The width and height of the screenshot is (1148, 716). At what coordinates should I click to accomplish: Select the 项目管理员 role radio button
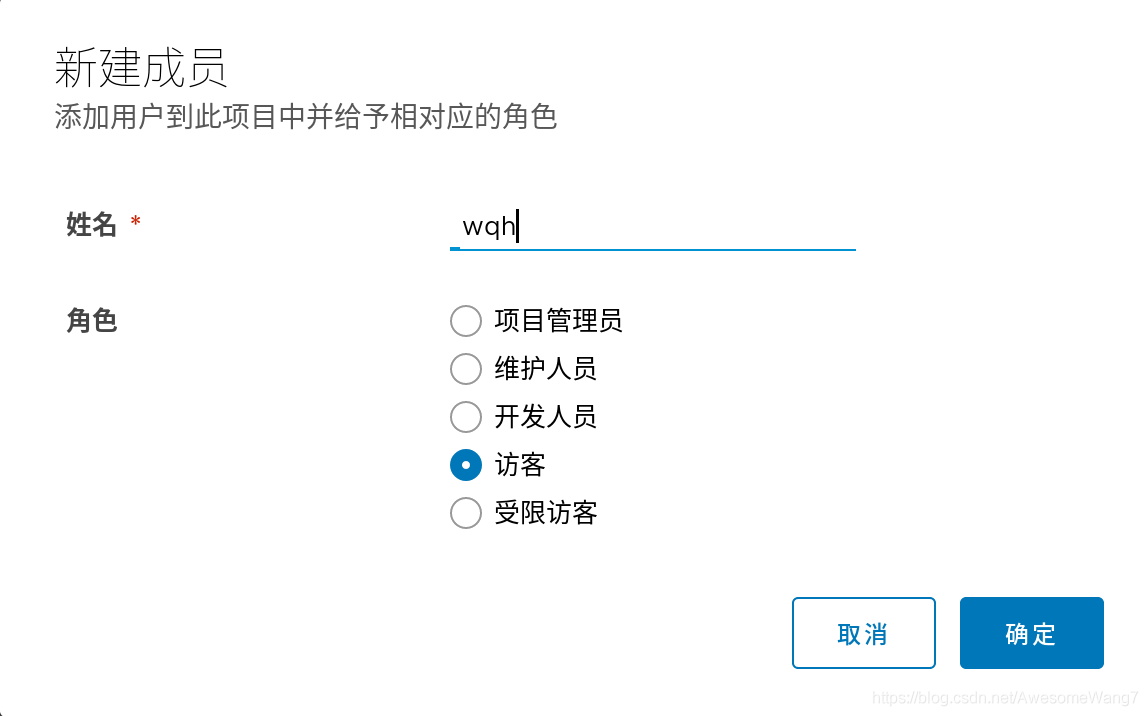pos(465,321)
